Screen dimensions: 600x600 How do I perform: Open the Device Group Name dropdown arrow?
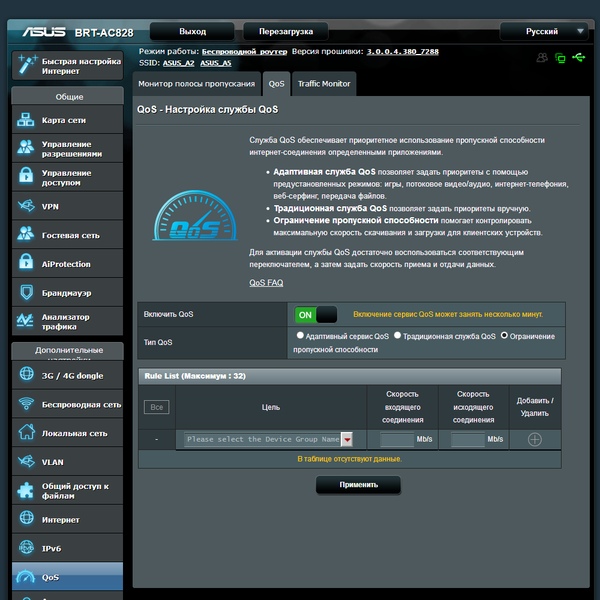[x=347, y=439]
